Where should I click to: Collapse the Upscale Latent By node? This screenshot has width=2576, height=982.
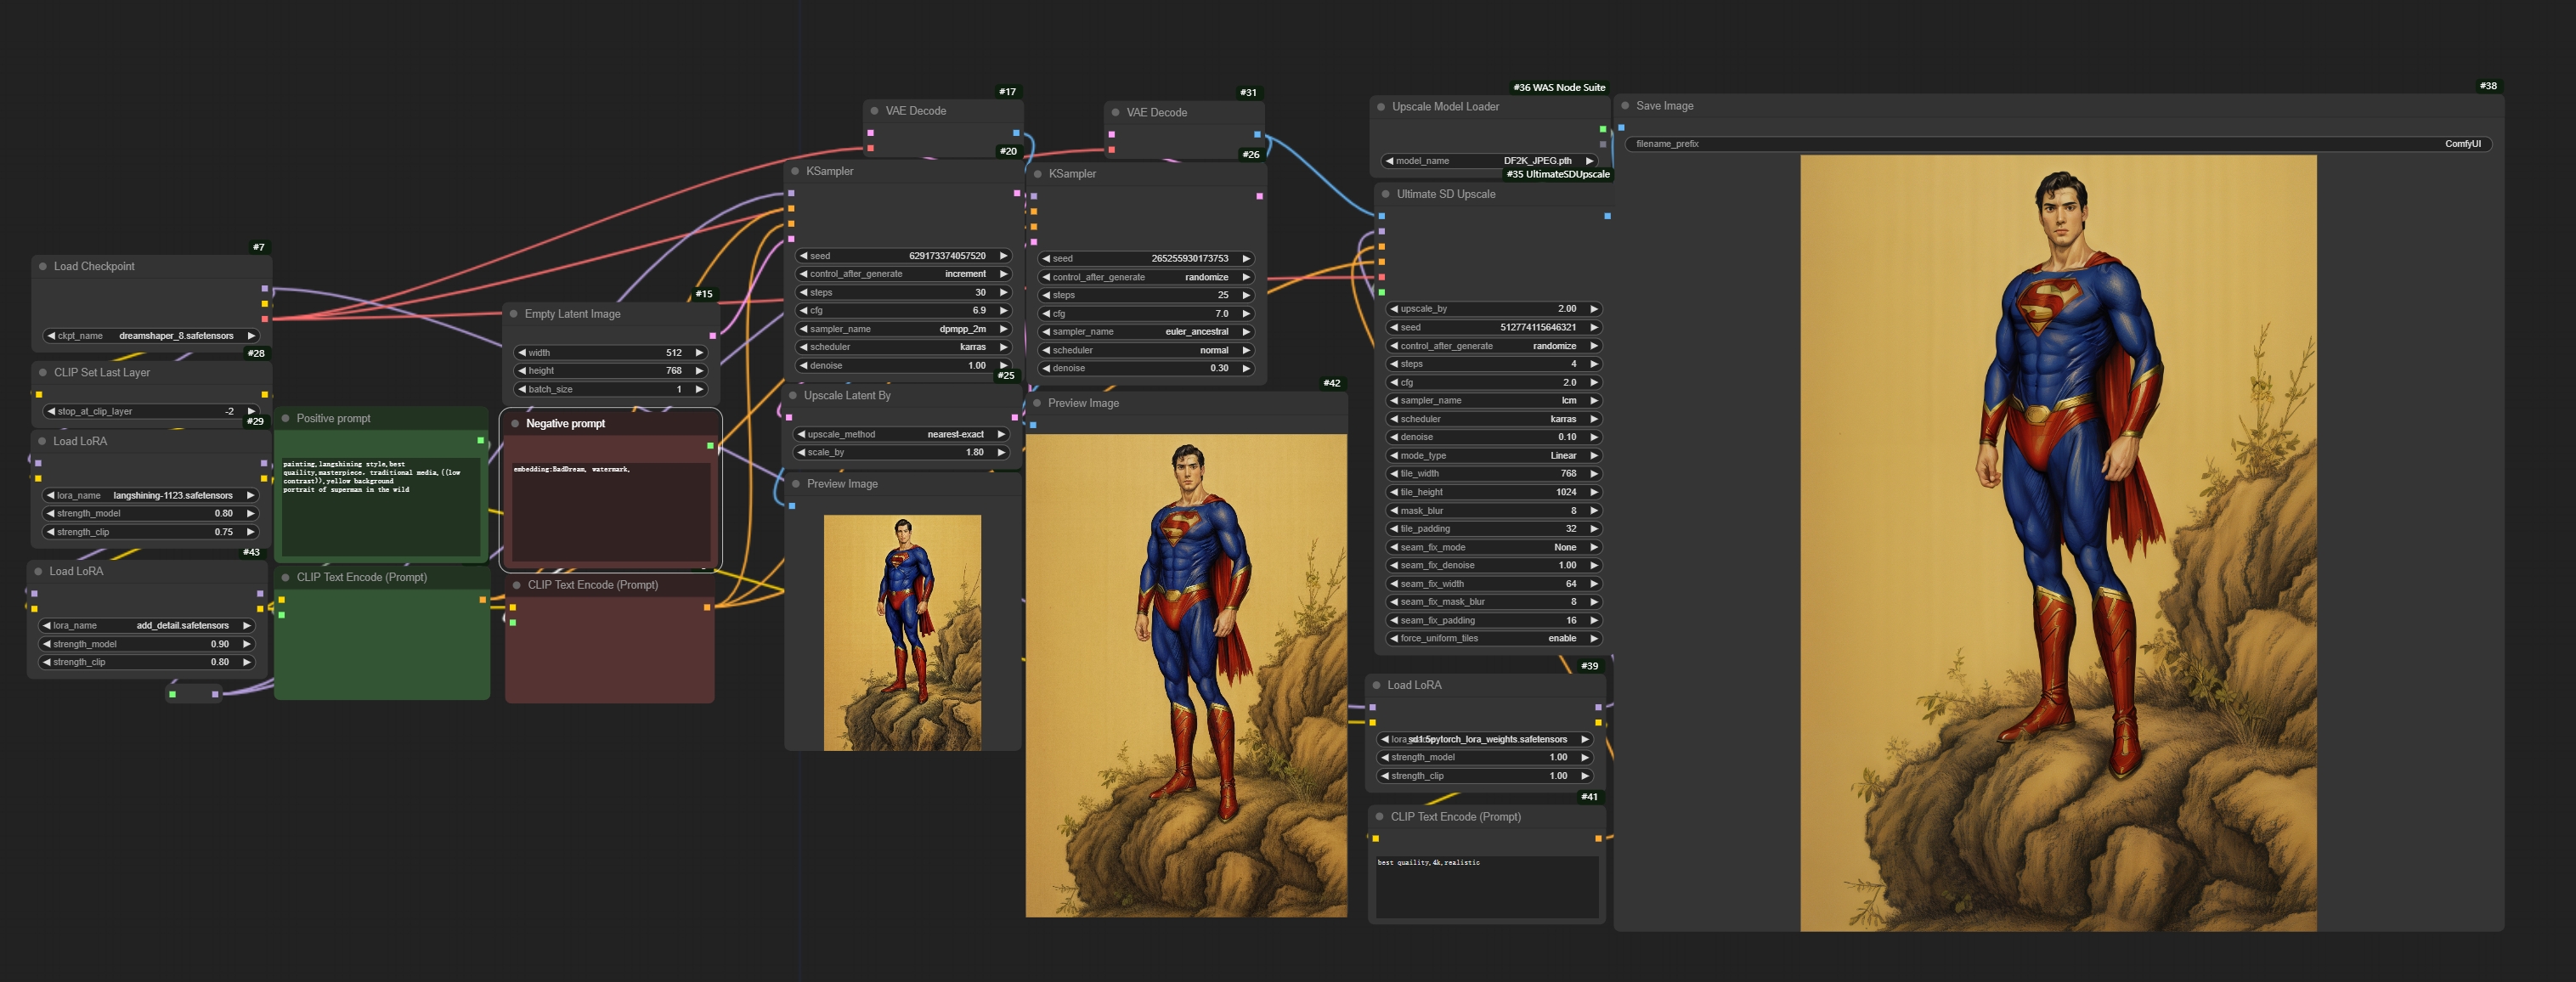coord(793,395)
